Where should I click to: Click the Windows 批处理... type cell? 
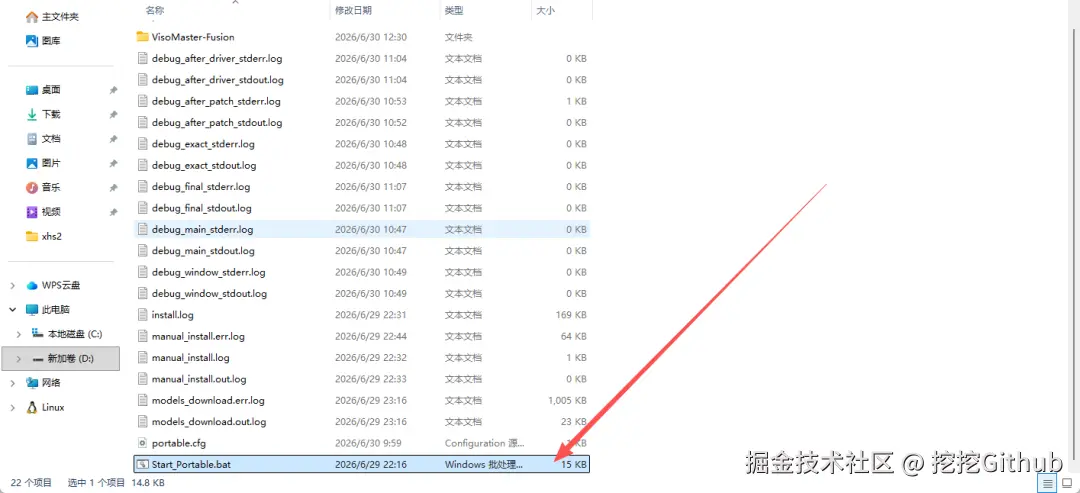click(484, 464)
